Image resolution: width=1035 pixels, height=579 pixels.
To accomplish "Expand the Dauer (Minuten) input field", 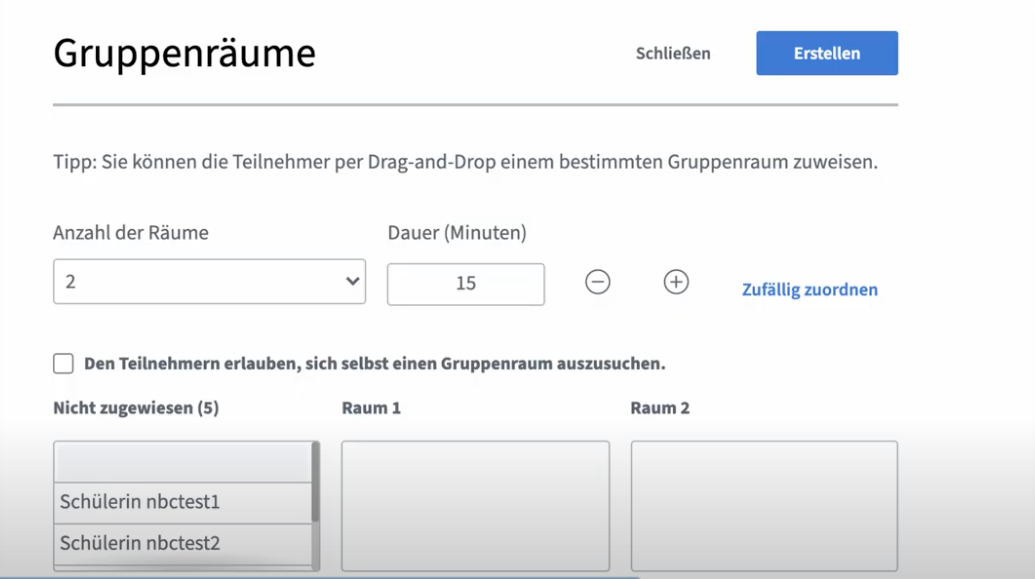I will 465,284.
